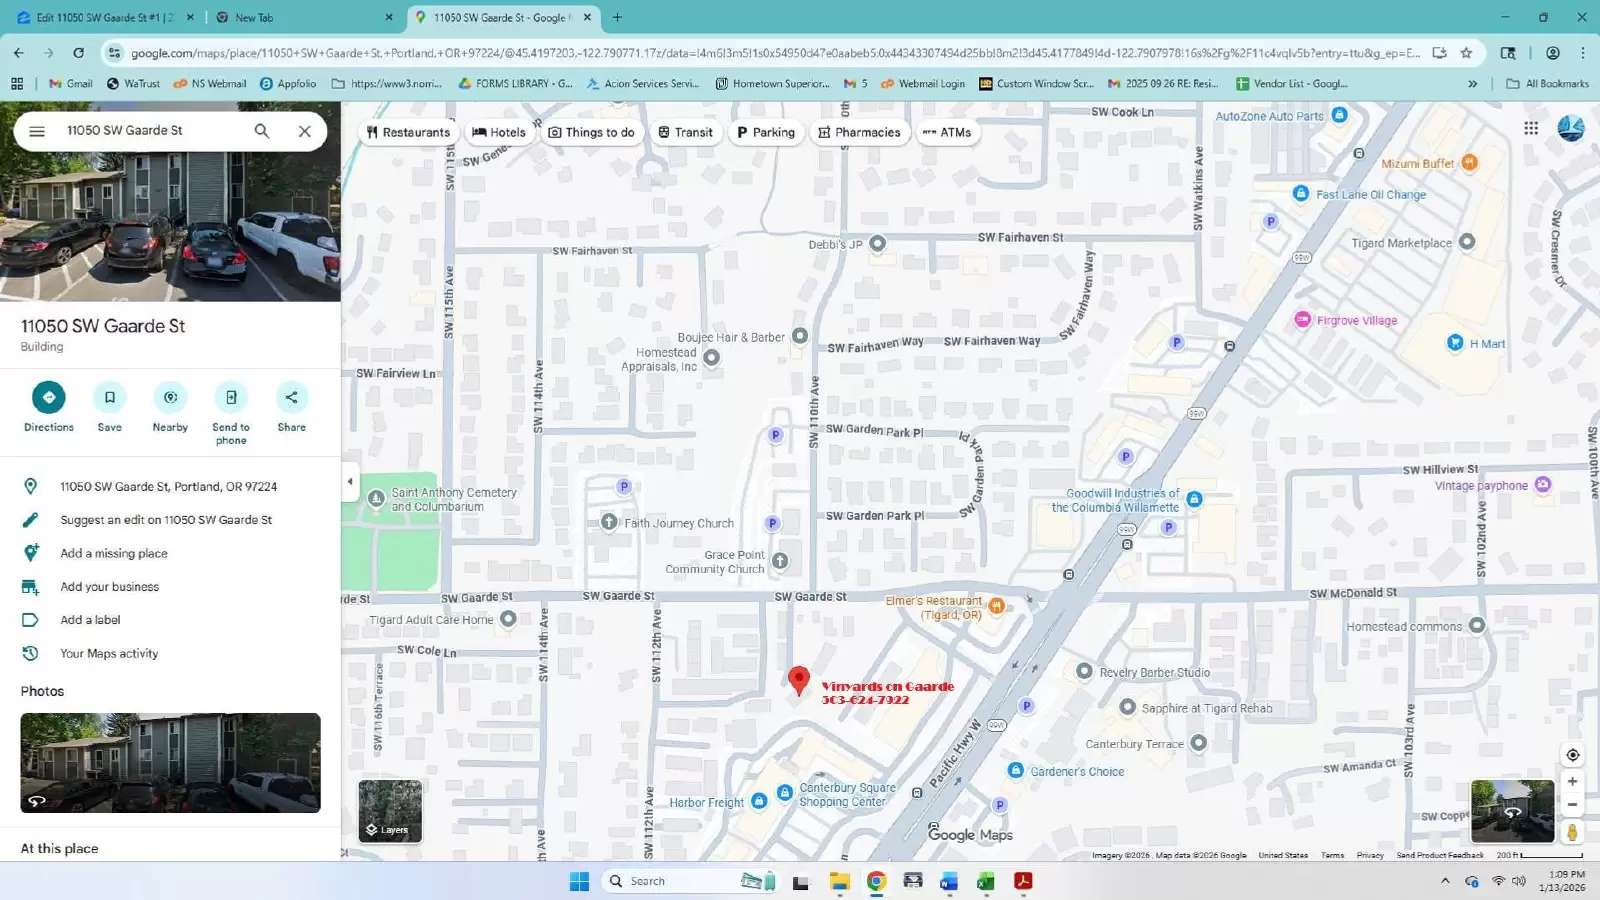Reload the current page
This screenshot has width=1600, height=900.
78,53
